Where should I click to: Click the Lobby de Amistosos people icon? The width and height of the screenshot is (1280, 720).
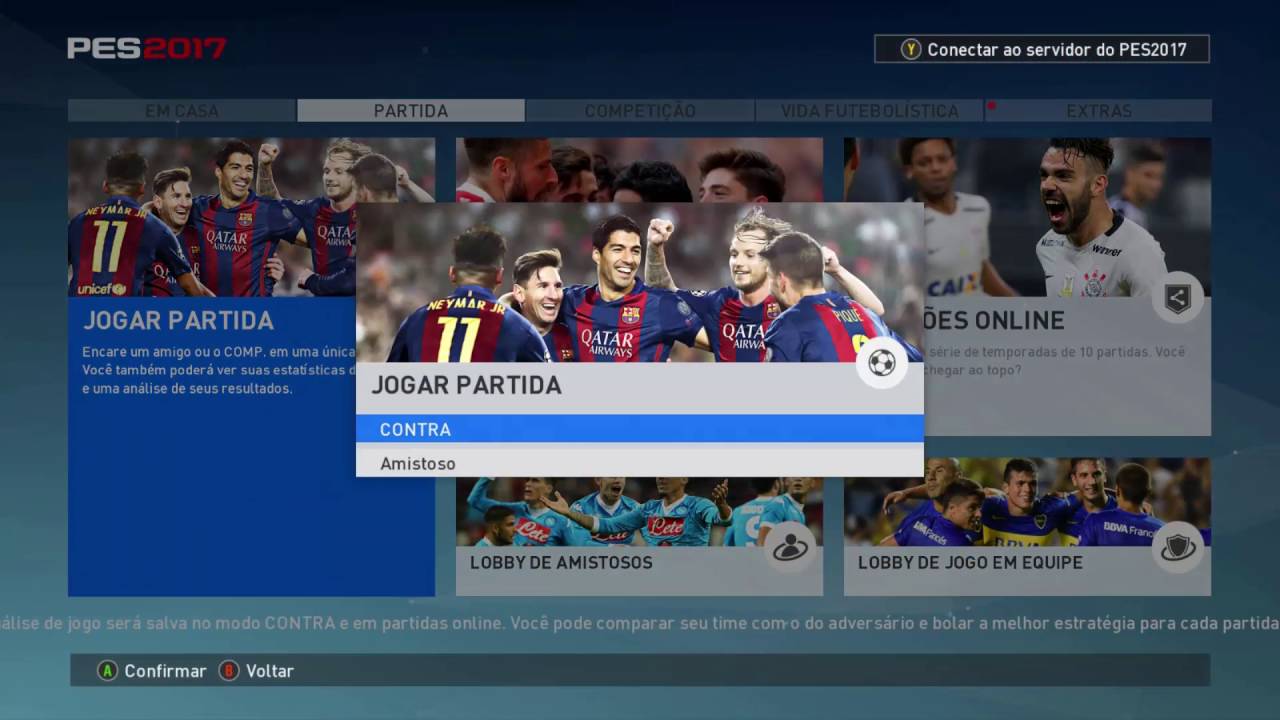tap(790, 547)
